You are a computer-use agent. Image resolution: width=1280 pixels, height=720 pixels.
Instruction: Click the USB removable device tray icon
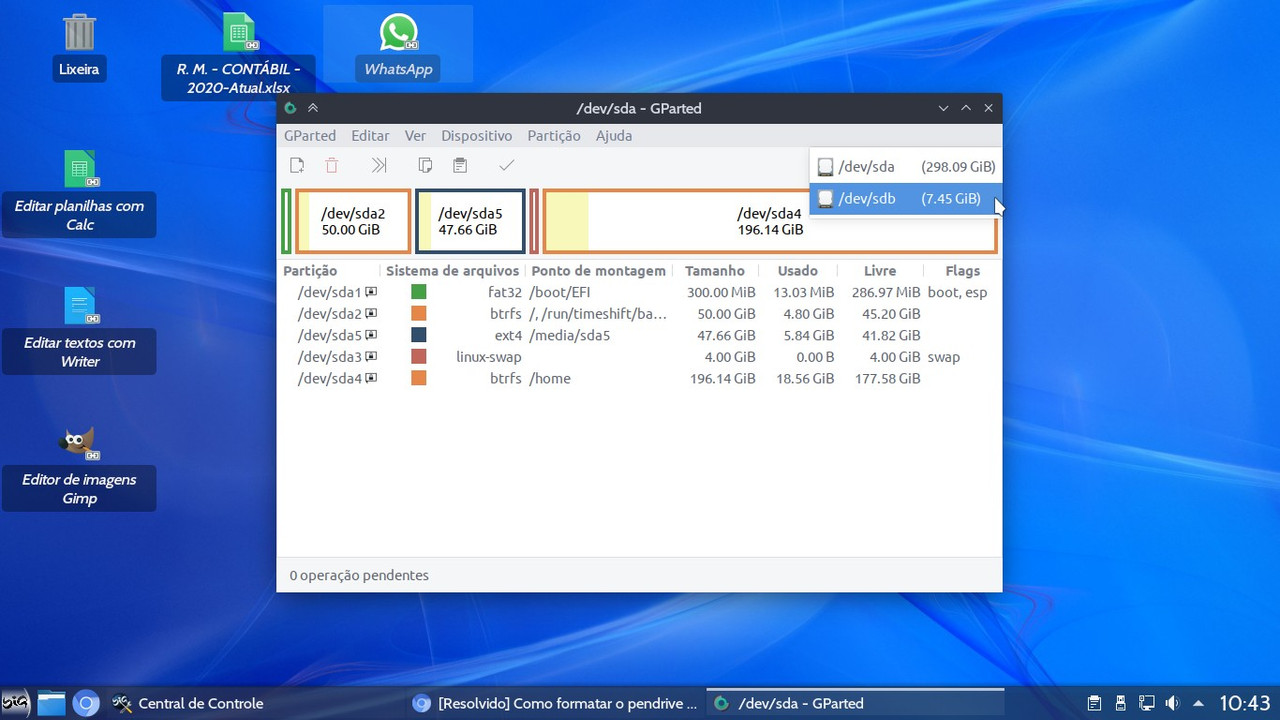1121,704
